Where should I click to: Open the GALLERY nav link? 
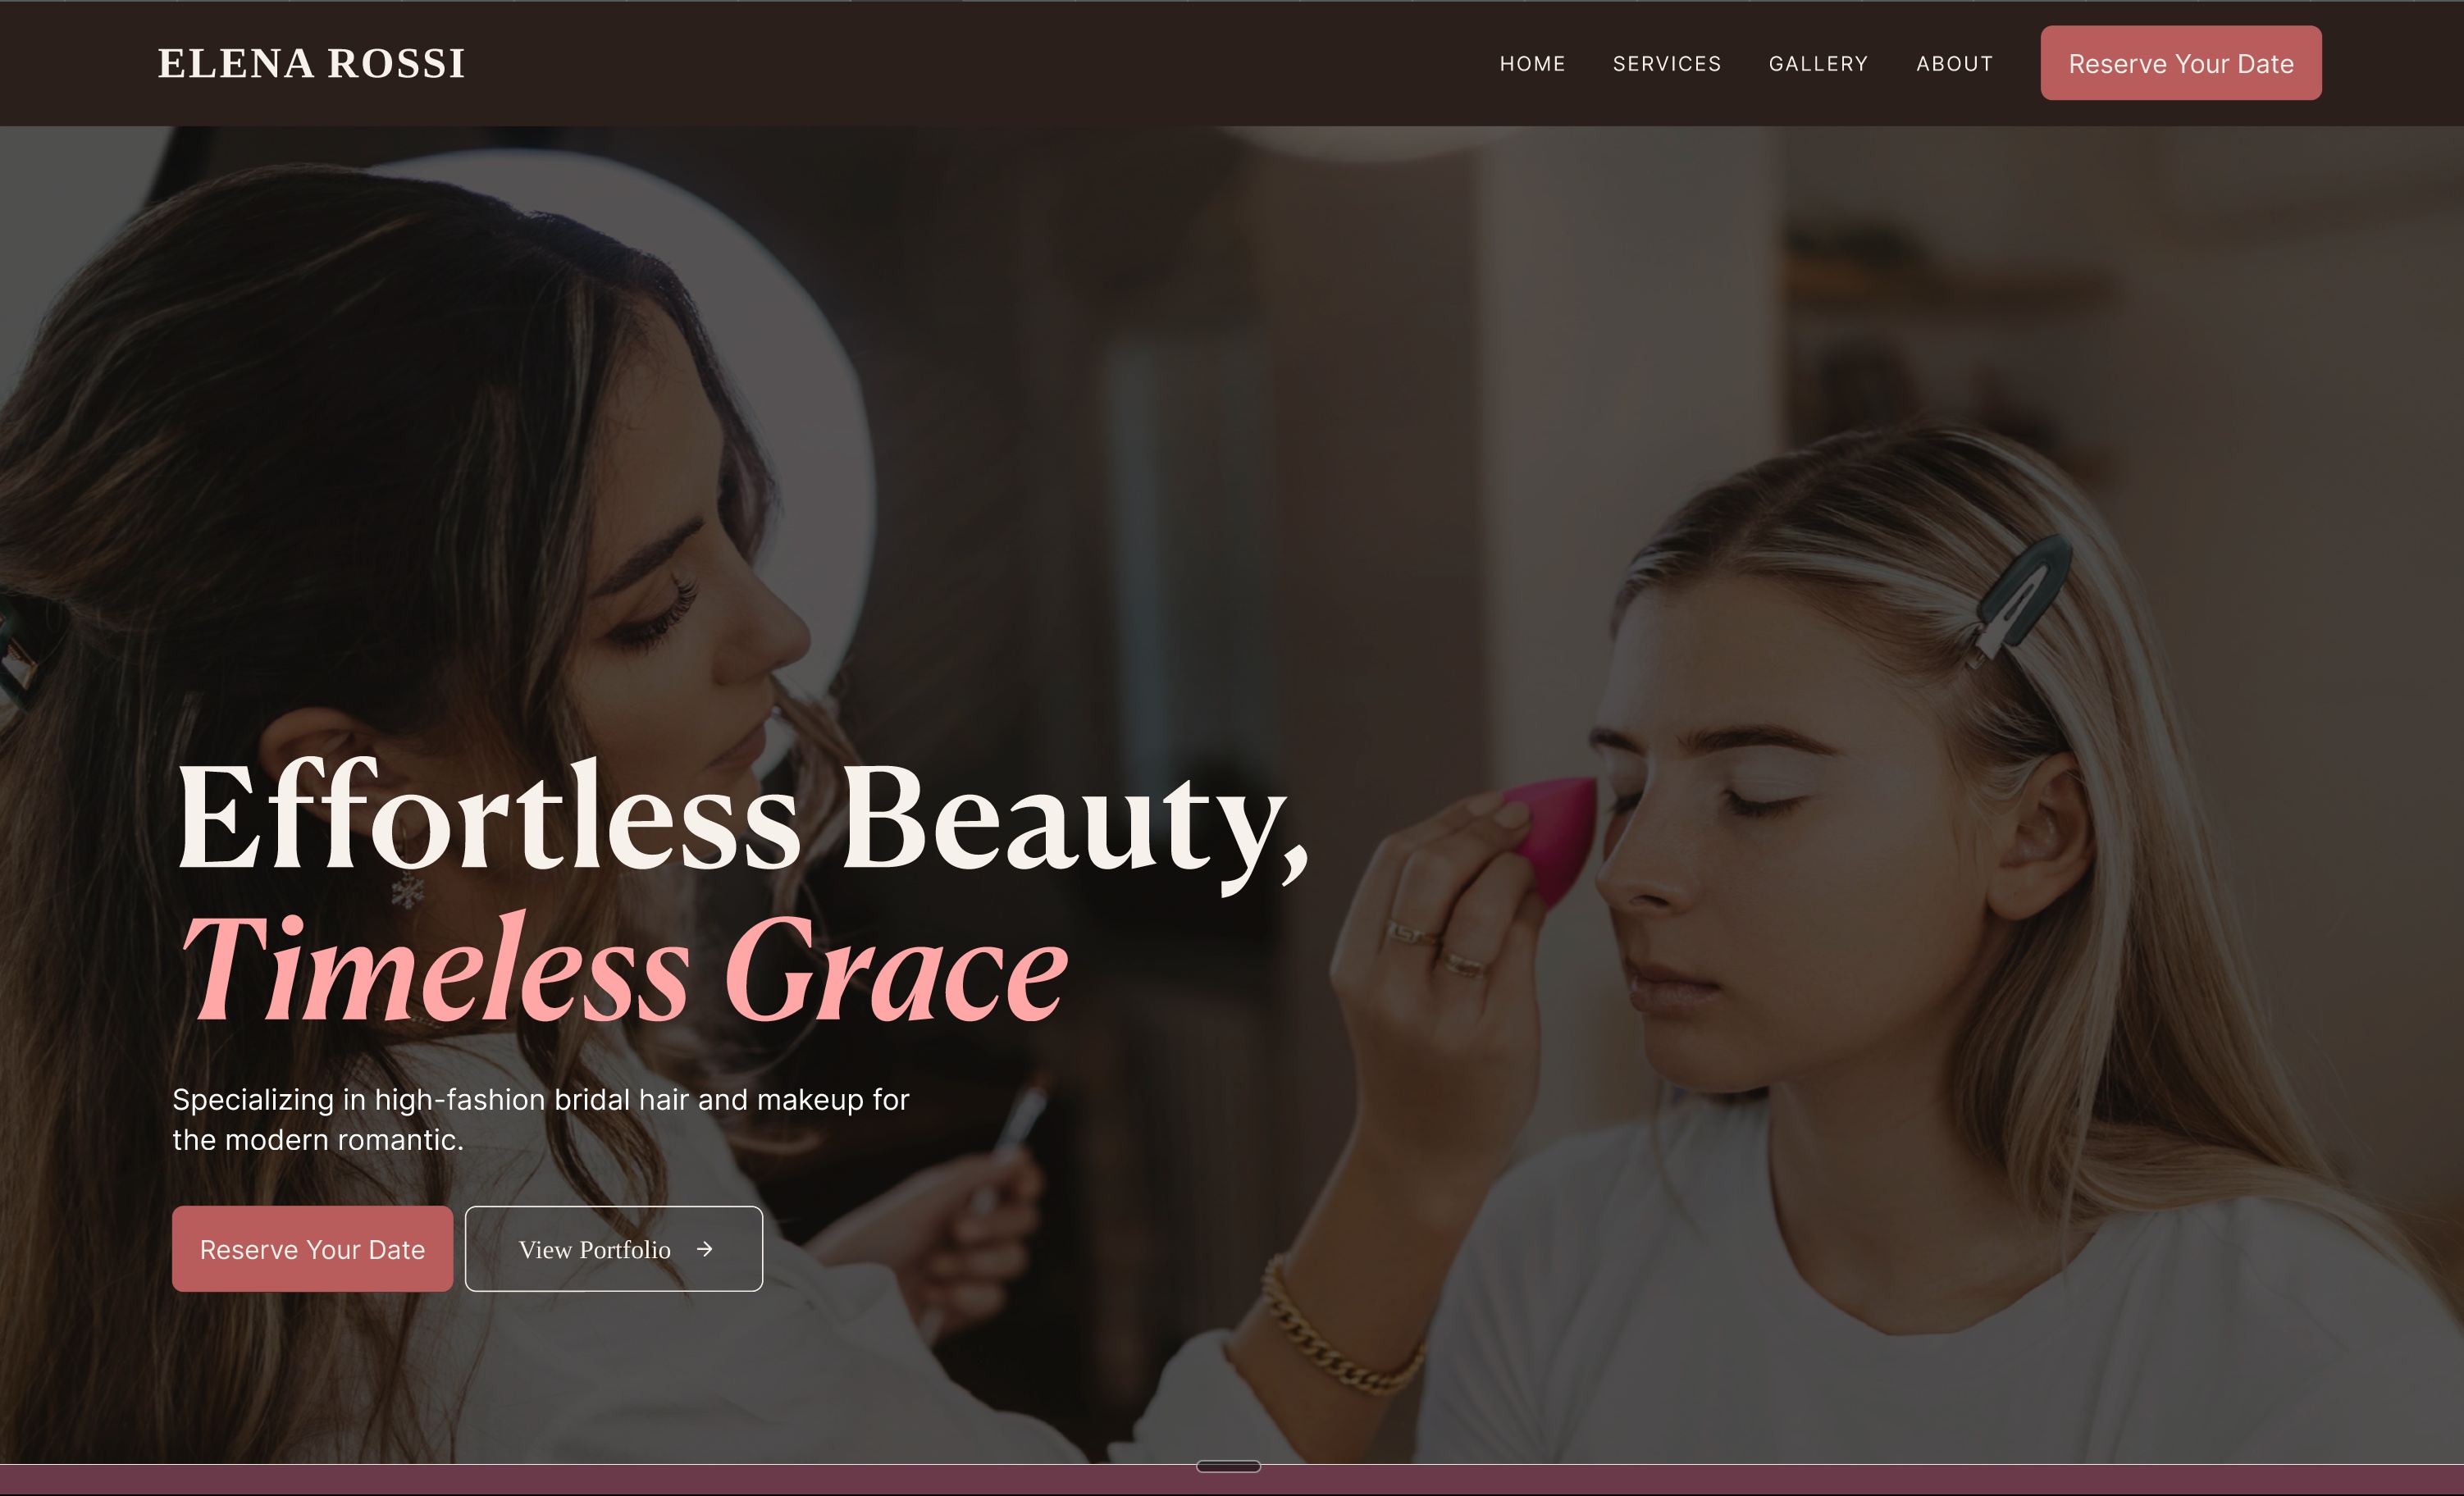pyautogui.click(x=1818, y=64)
